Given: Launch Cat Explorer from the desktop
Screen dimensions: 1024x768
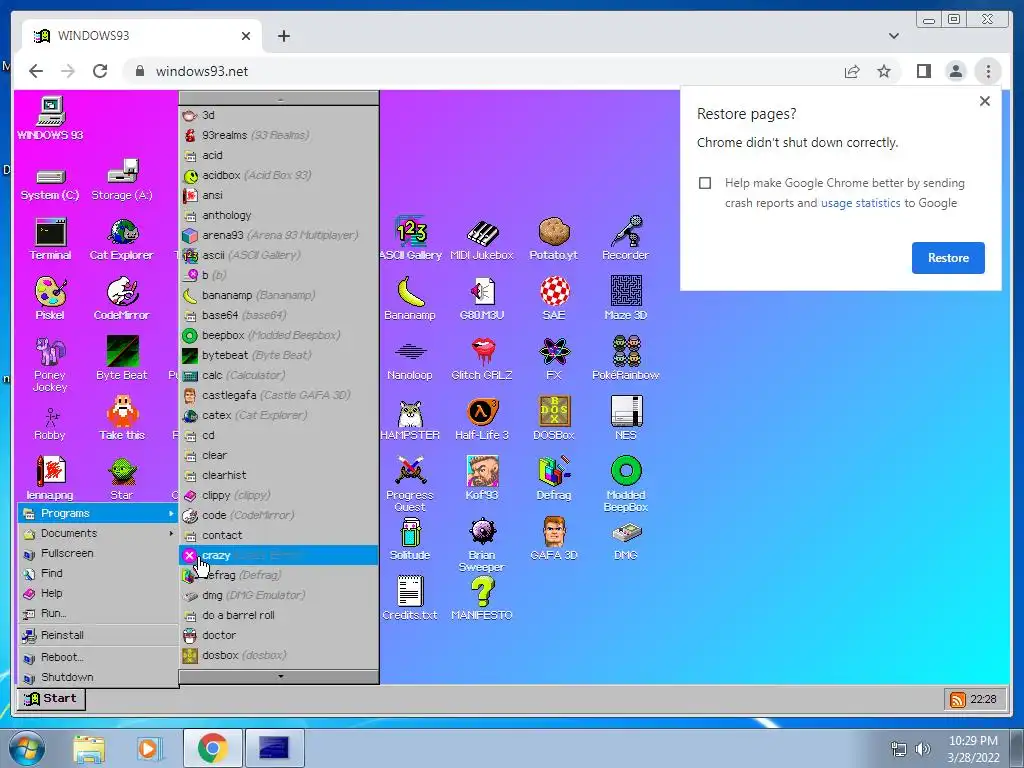Looking at the screenshot, I should pos(122,239).
